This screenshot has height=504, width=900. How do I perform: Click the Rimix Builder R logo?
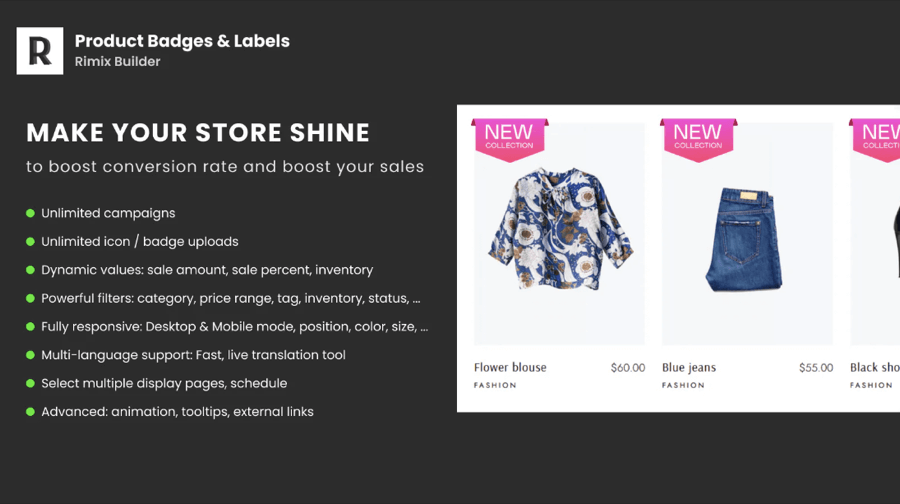40,51
